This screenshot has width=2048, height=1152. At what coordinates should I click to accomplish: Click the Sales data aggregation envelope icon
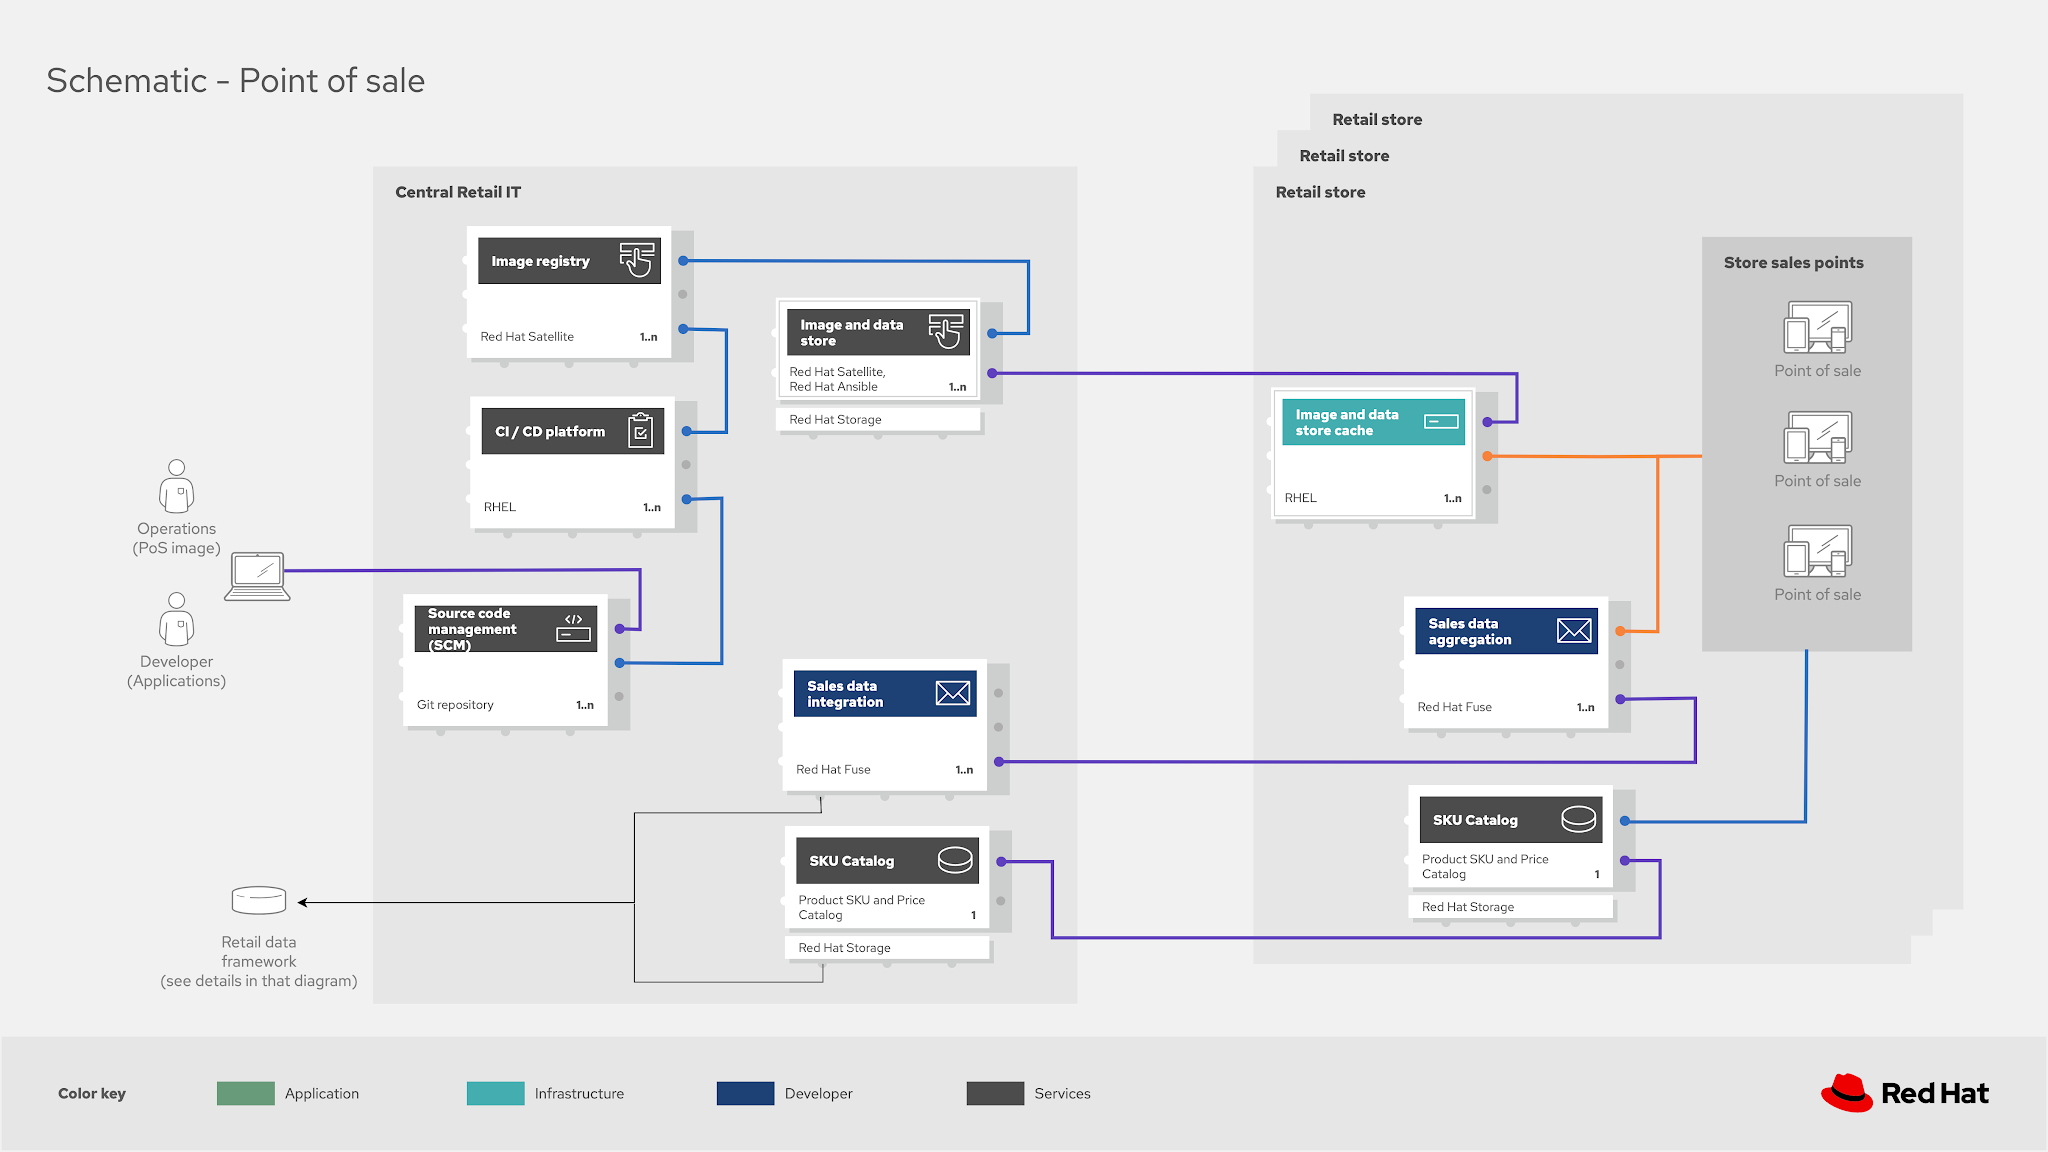(1575, 630)
